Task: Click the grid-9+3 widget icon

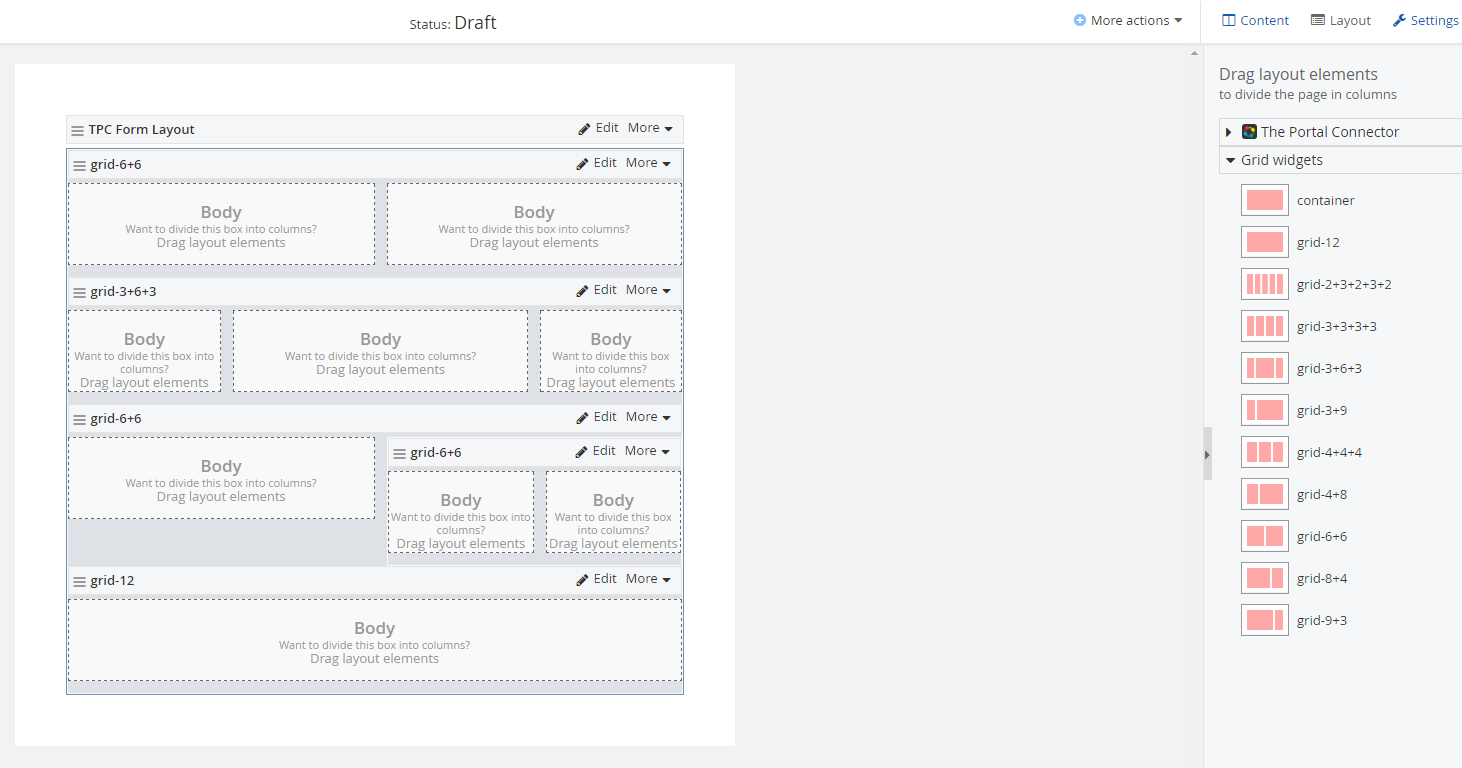Action: pos(1265,620)
